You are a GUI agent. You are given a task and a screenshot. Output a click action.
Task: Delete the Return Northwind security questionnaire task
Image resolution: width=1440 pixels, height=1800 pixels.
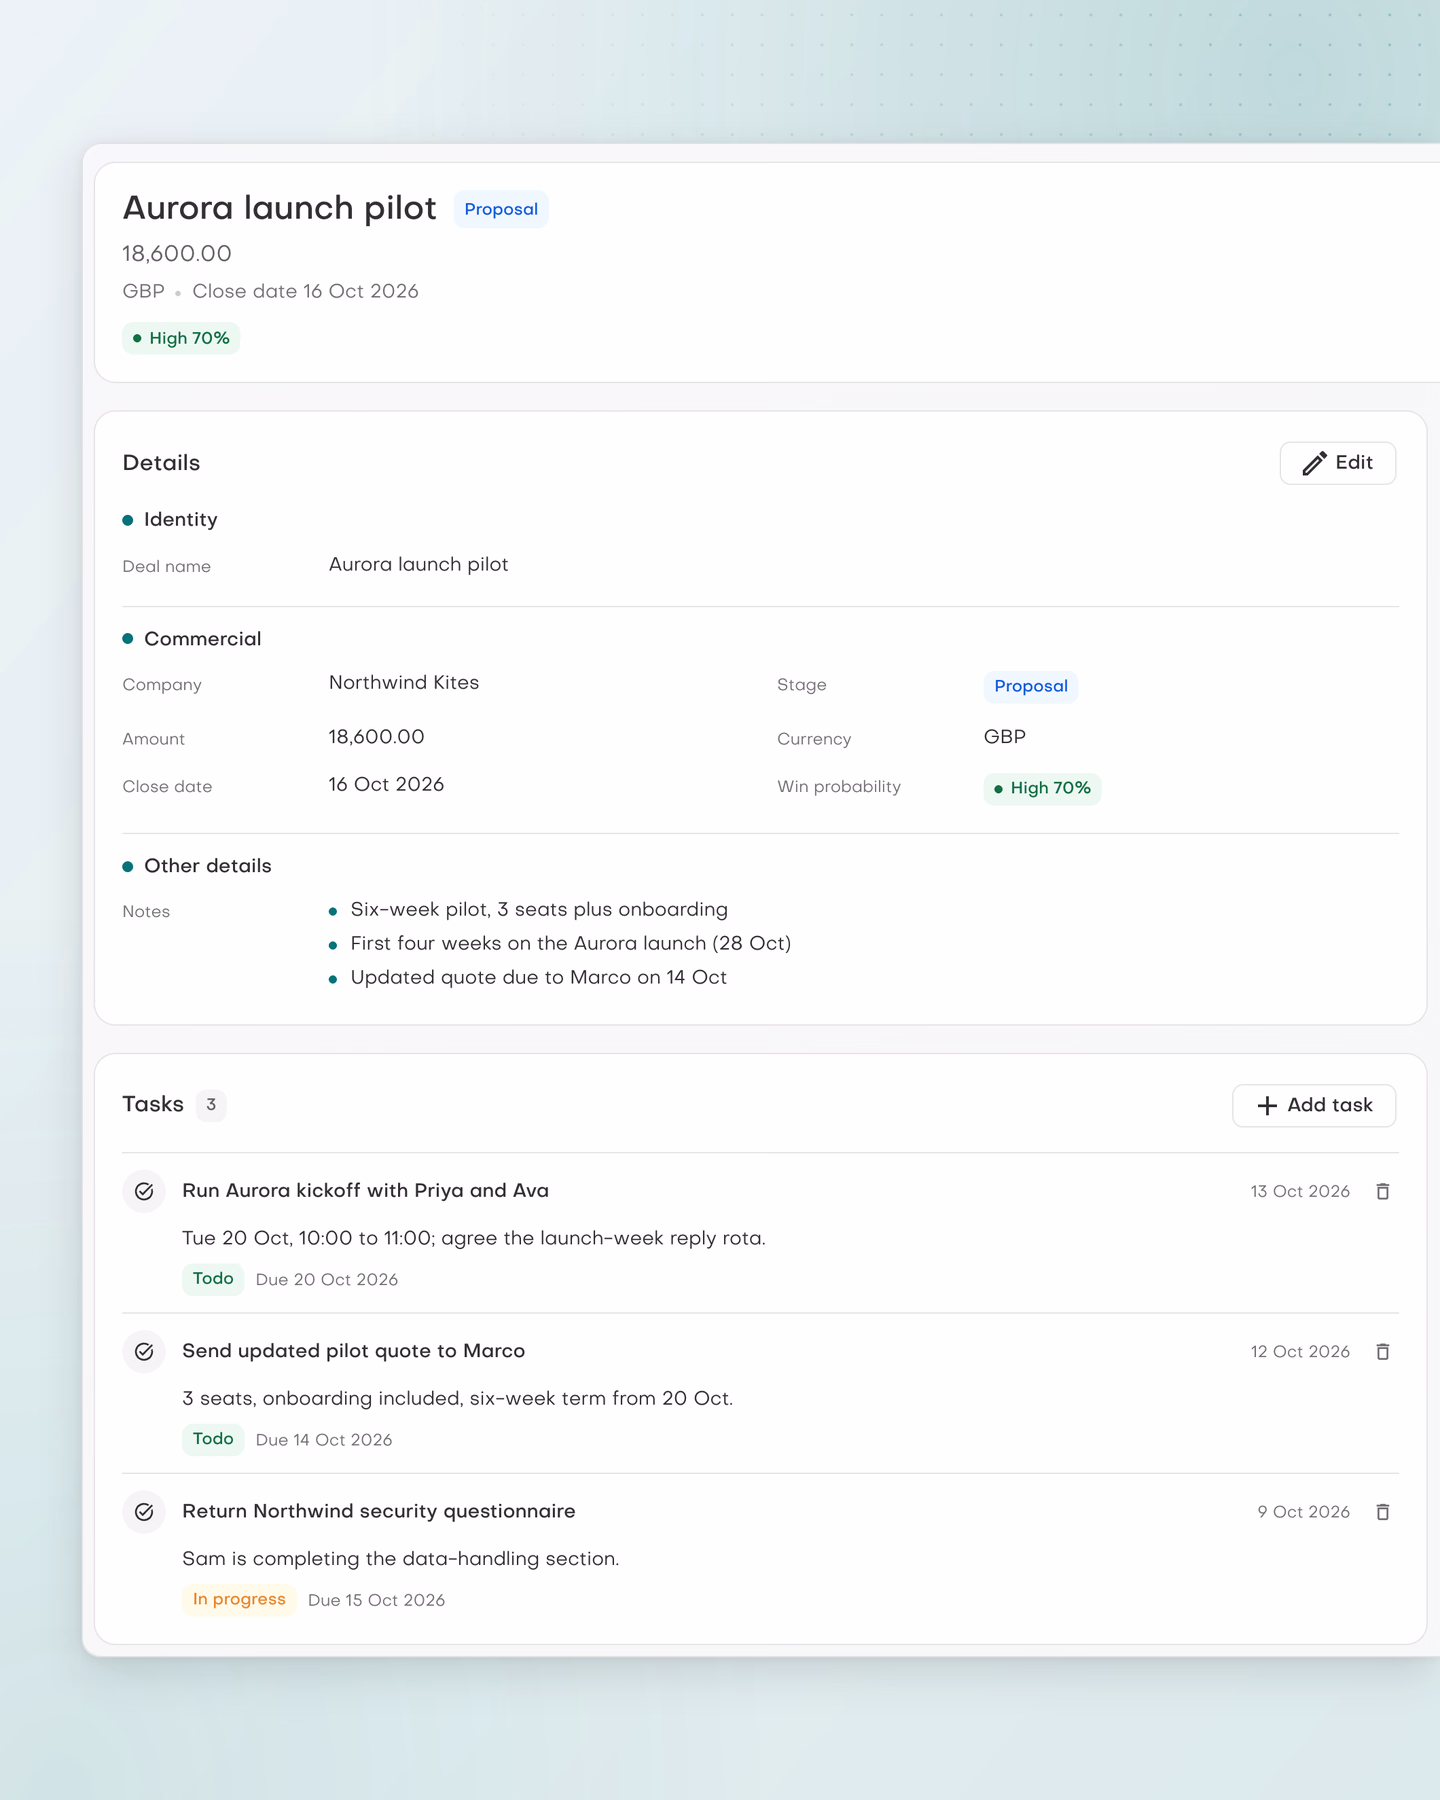[1383, 1512]
